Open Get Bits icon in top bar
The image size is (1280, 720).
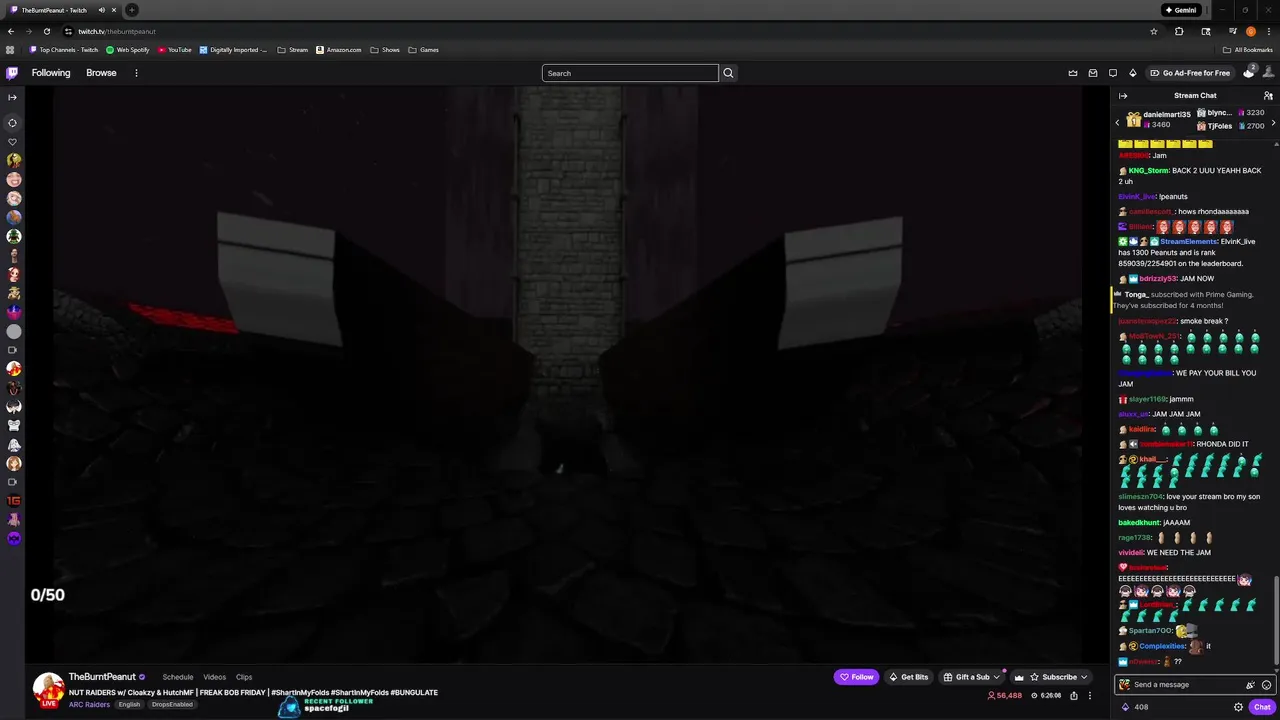pos(1132,73)
